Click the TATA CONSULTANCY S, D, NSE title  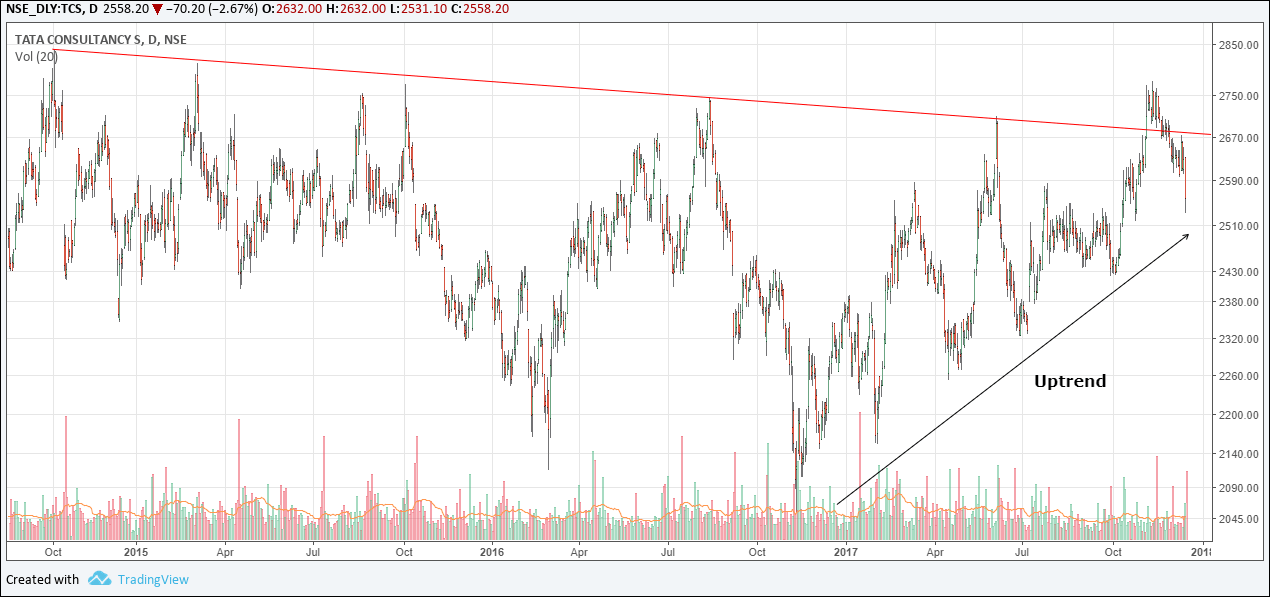coord(100,40)
